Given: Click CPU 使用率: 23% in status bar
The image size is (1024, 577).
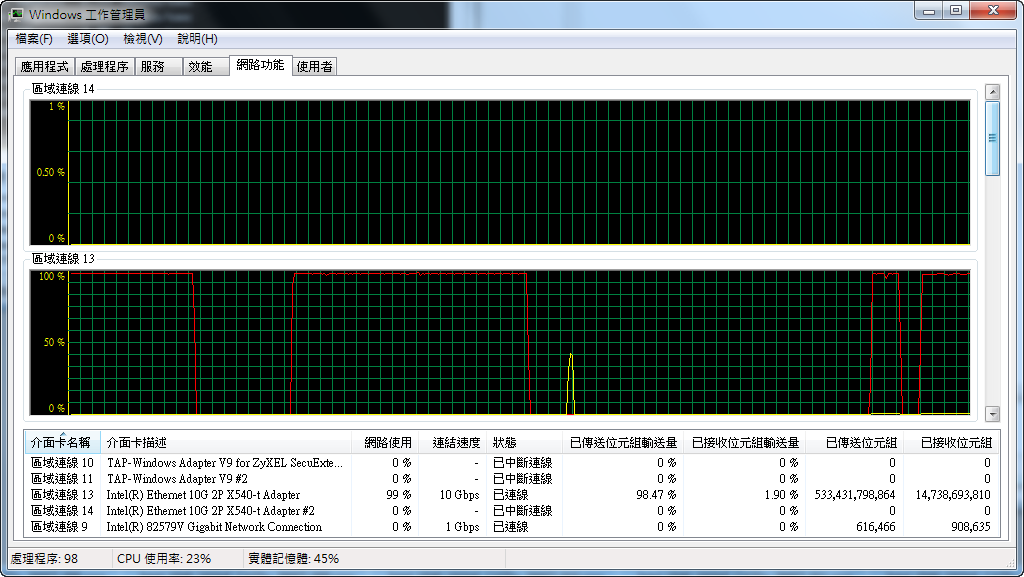Looking at the screenshot, I should (x=164, y=559).
